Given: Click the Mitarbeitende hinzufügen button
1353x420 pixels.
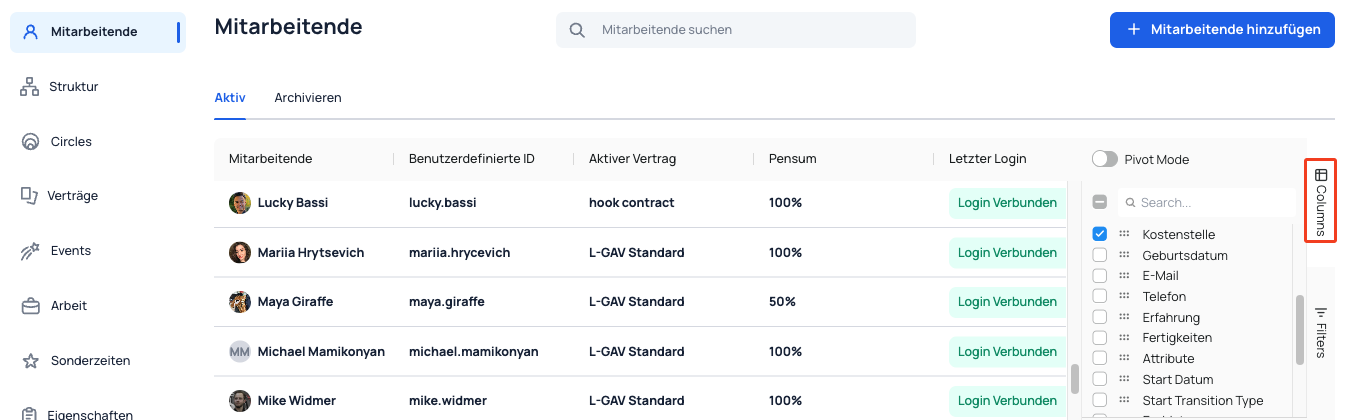Looking at the screenshot, I should [1222, 30].
